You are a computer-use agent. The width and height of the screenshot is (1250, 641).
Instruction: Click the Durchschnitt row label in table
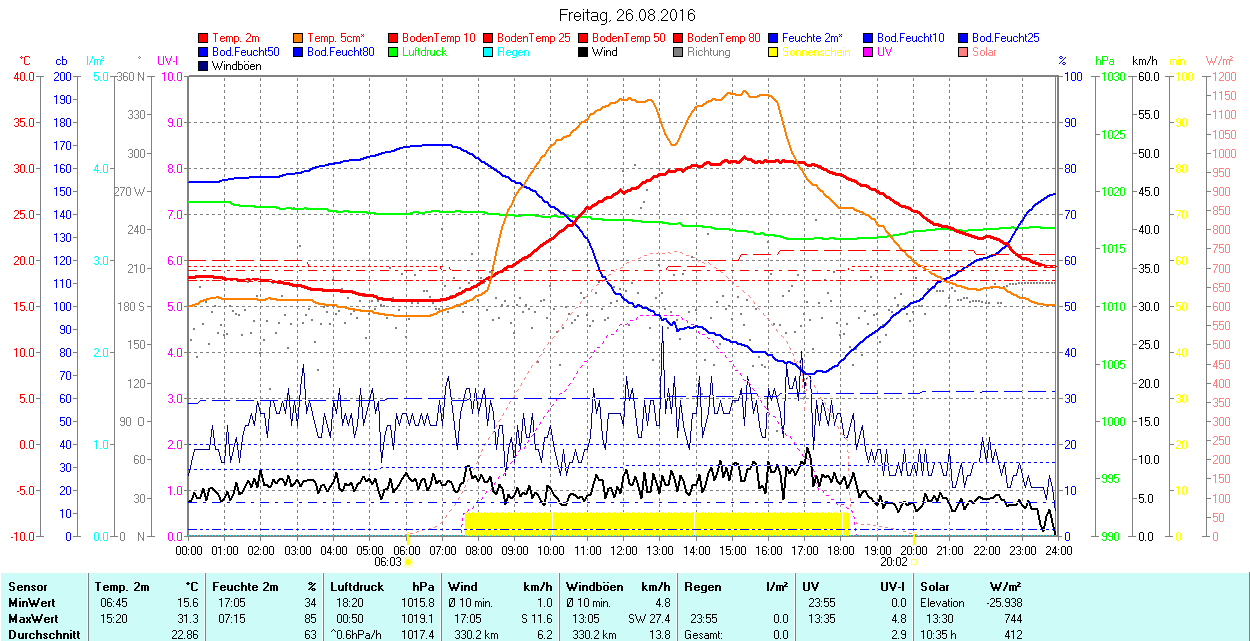(x=42, y=634)
